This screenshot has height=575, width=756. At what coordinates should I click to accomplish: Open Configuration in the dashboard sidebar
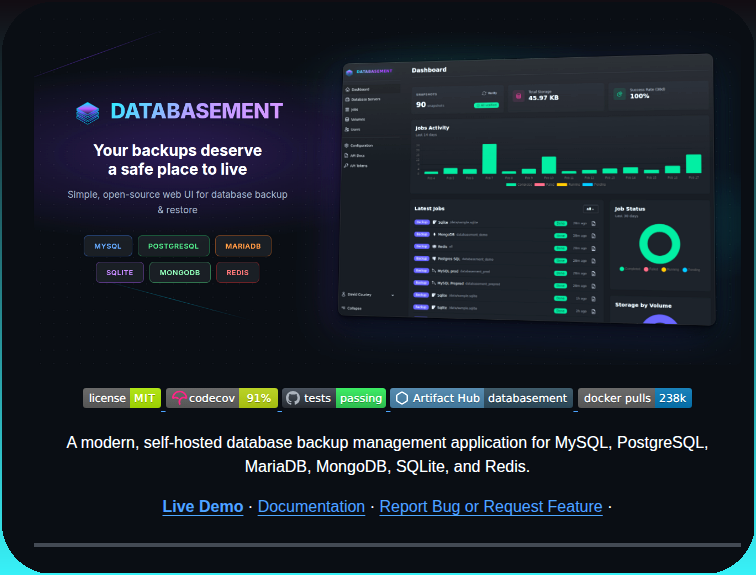(359, 146)
